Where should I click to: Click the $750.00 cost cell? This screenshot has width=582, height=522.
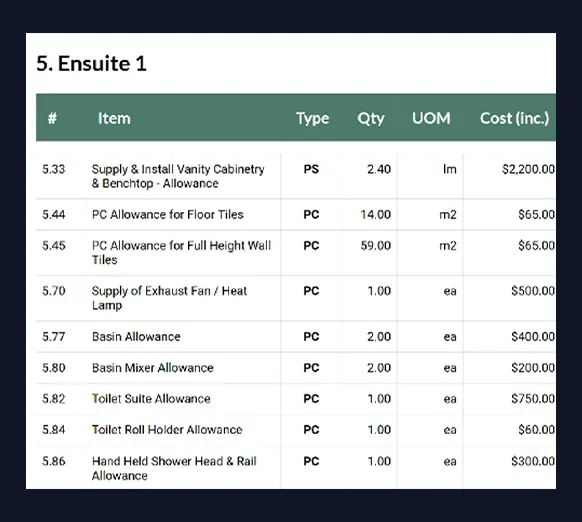point(533,399)
